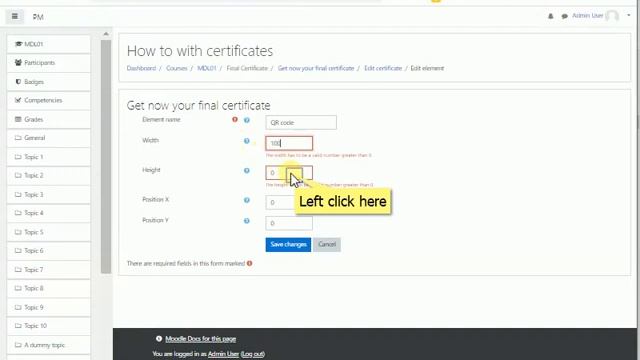Click the Courses breadcrumb link
The height and width of the screenshot is (360, 640).
point(176,68)
